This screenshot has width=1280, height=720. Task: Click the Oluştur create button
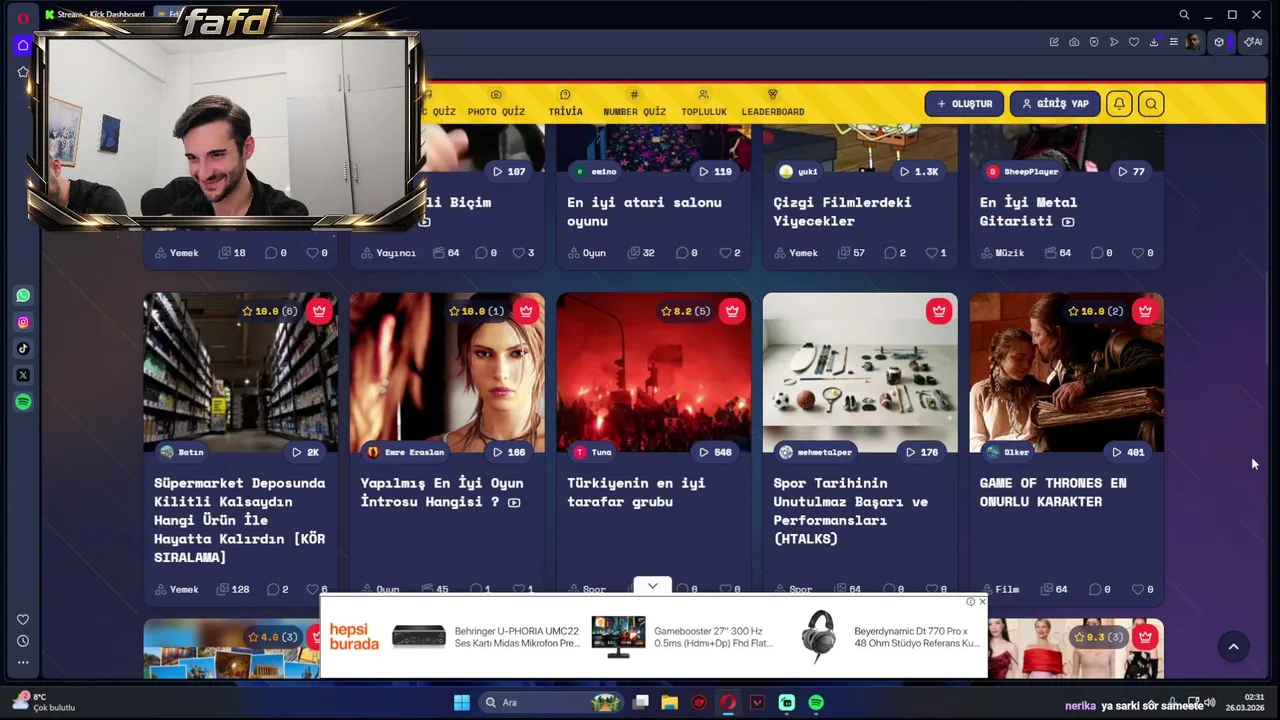click(x=964, y=104)
